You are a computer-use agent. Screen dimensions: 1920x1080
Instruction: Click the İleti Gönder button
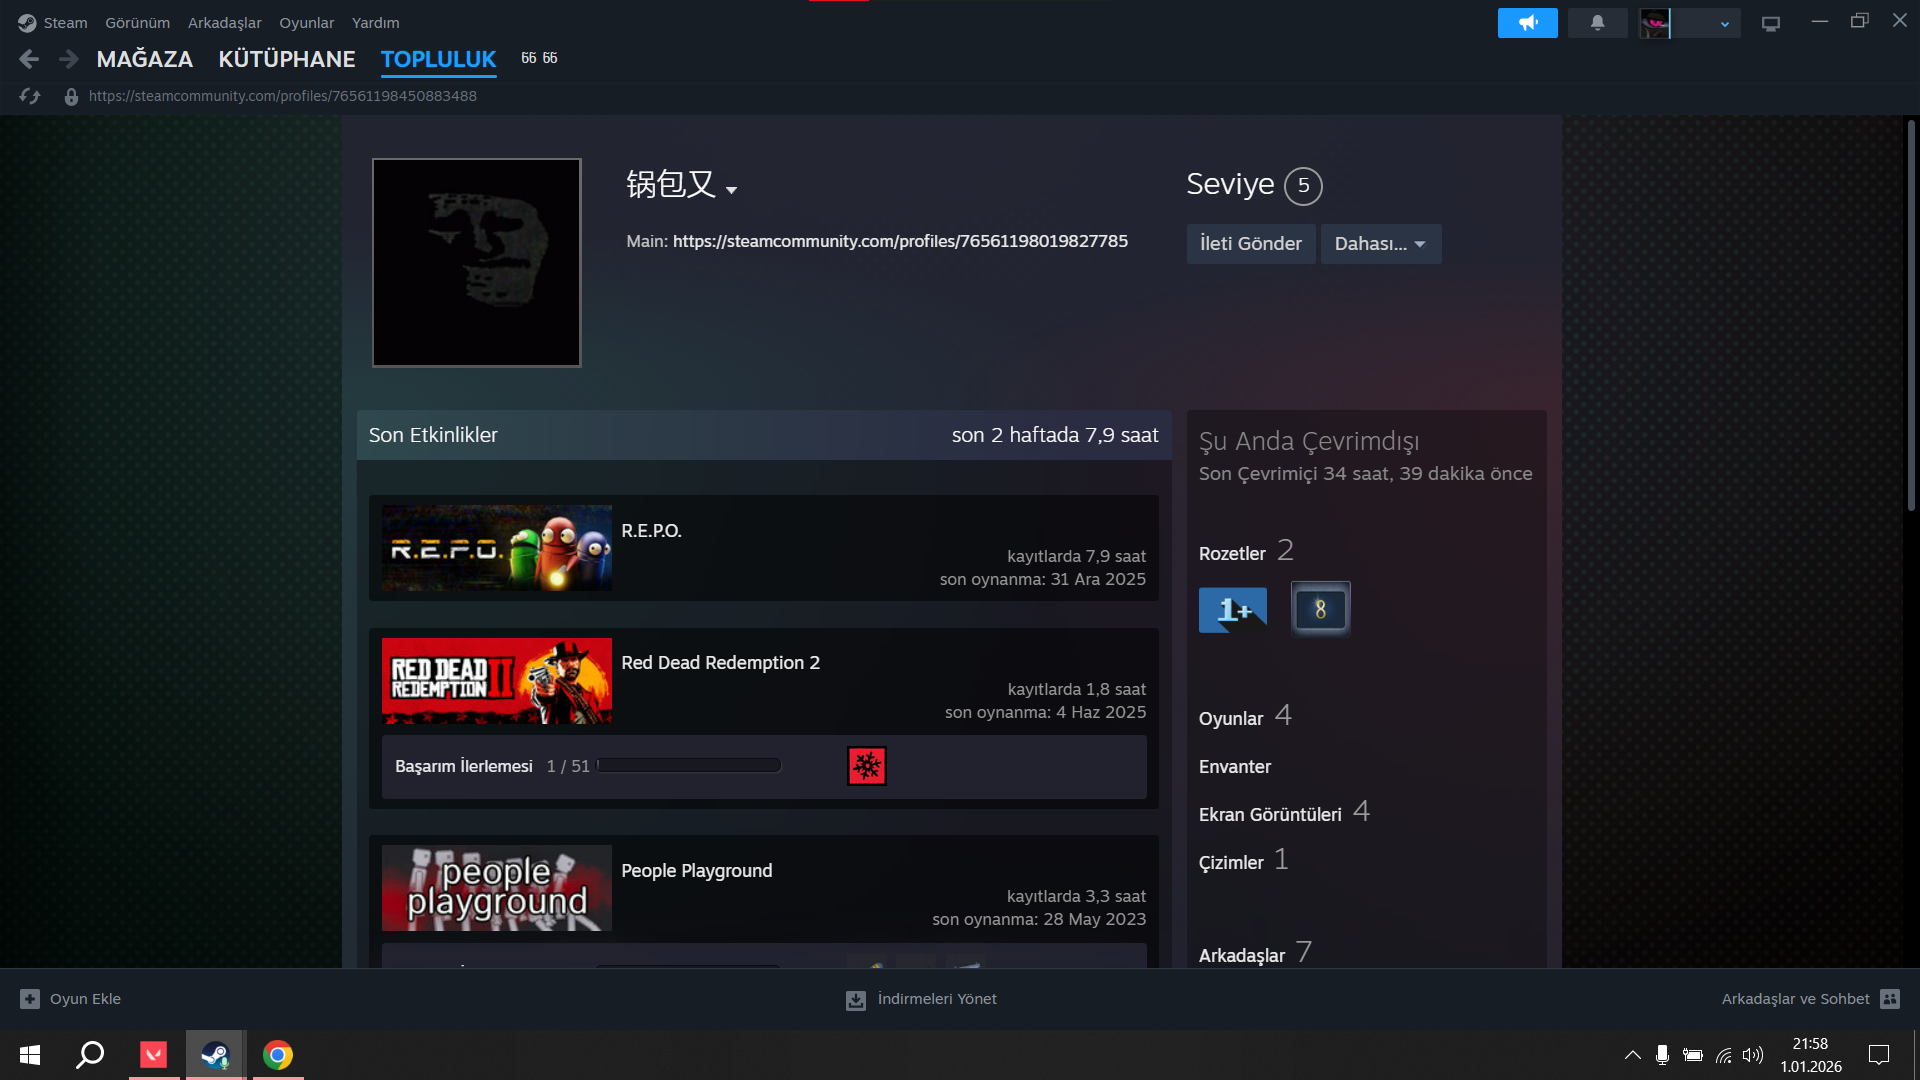pos(1251,244)
